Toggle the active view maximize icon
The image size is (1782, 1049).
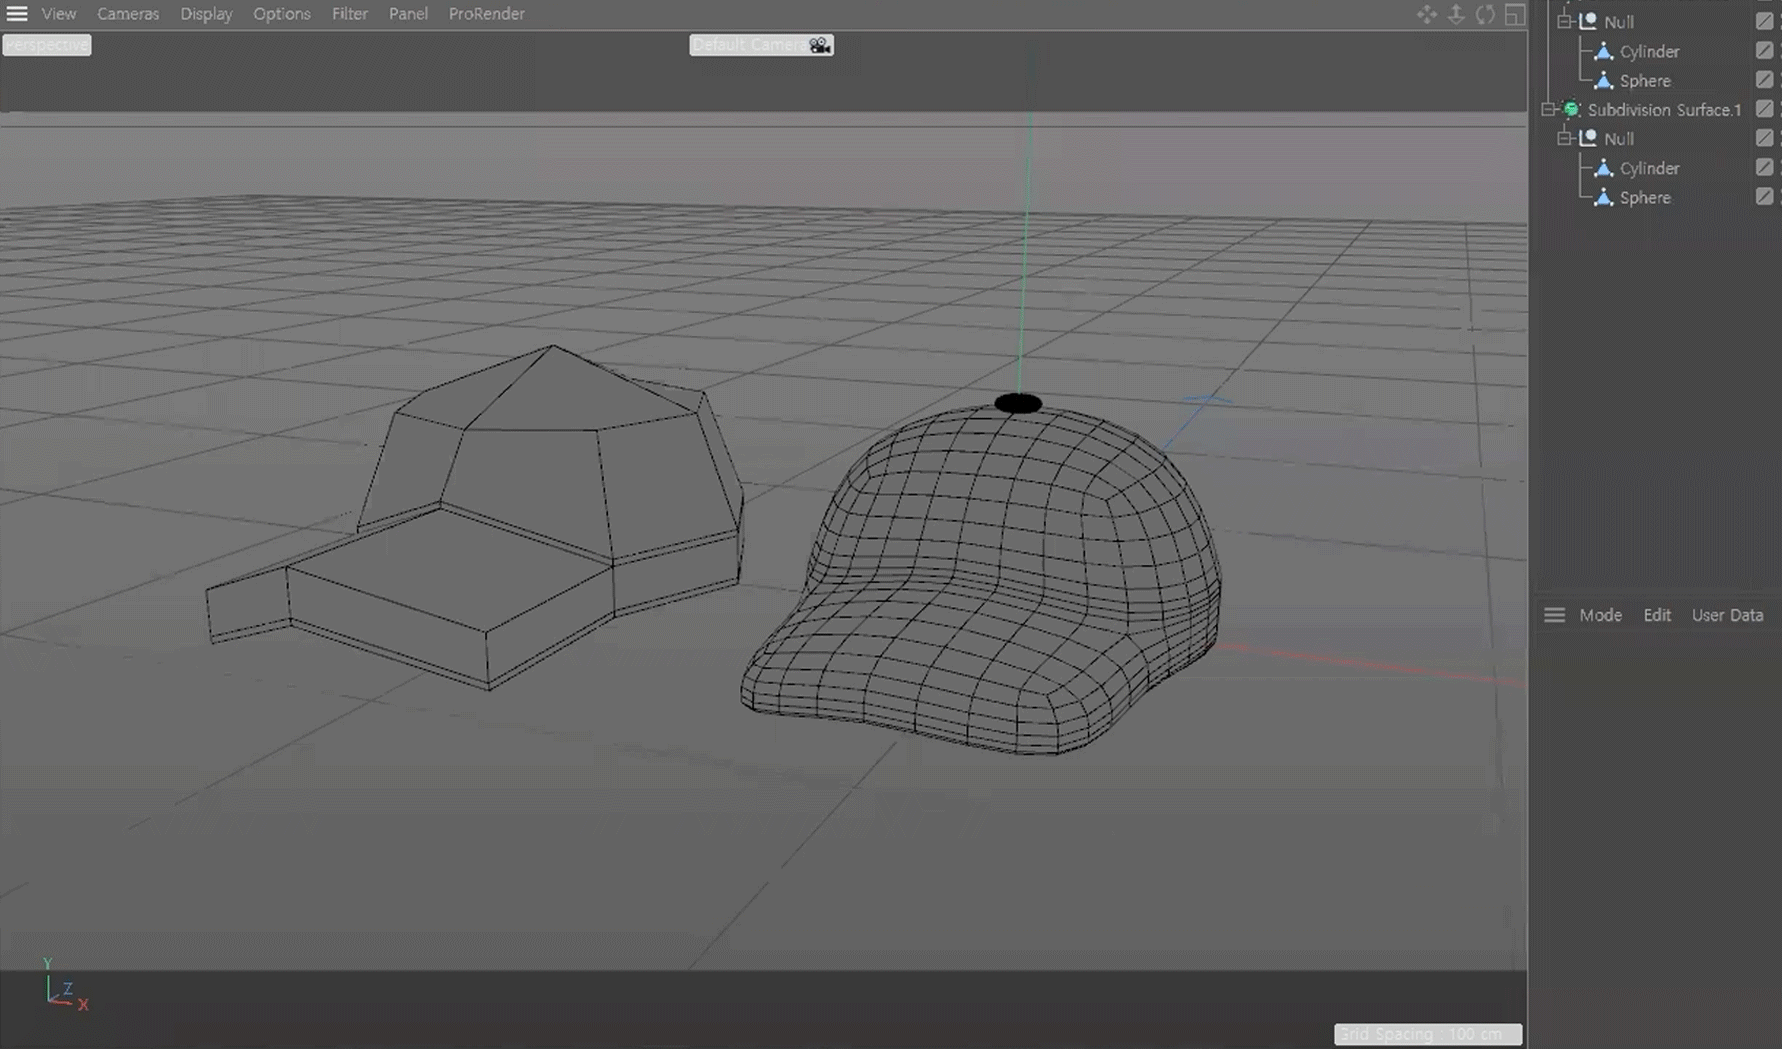tap(1515, 14)
